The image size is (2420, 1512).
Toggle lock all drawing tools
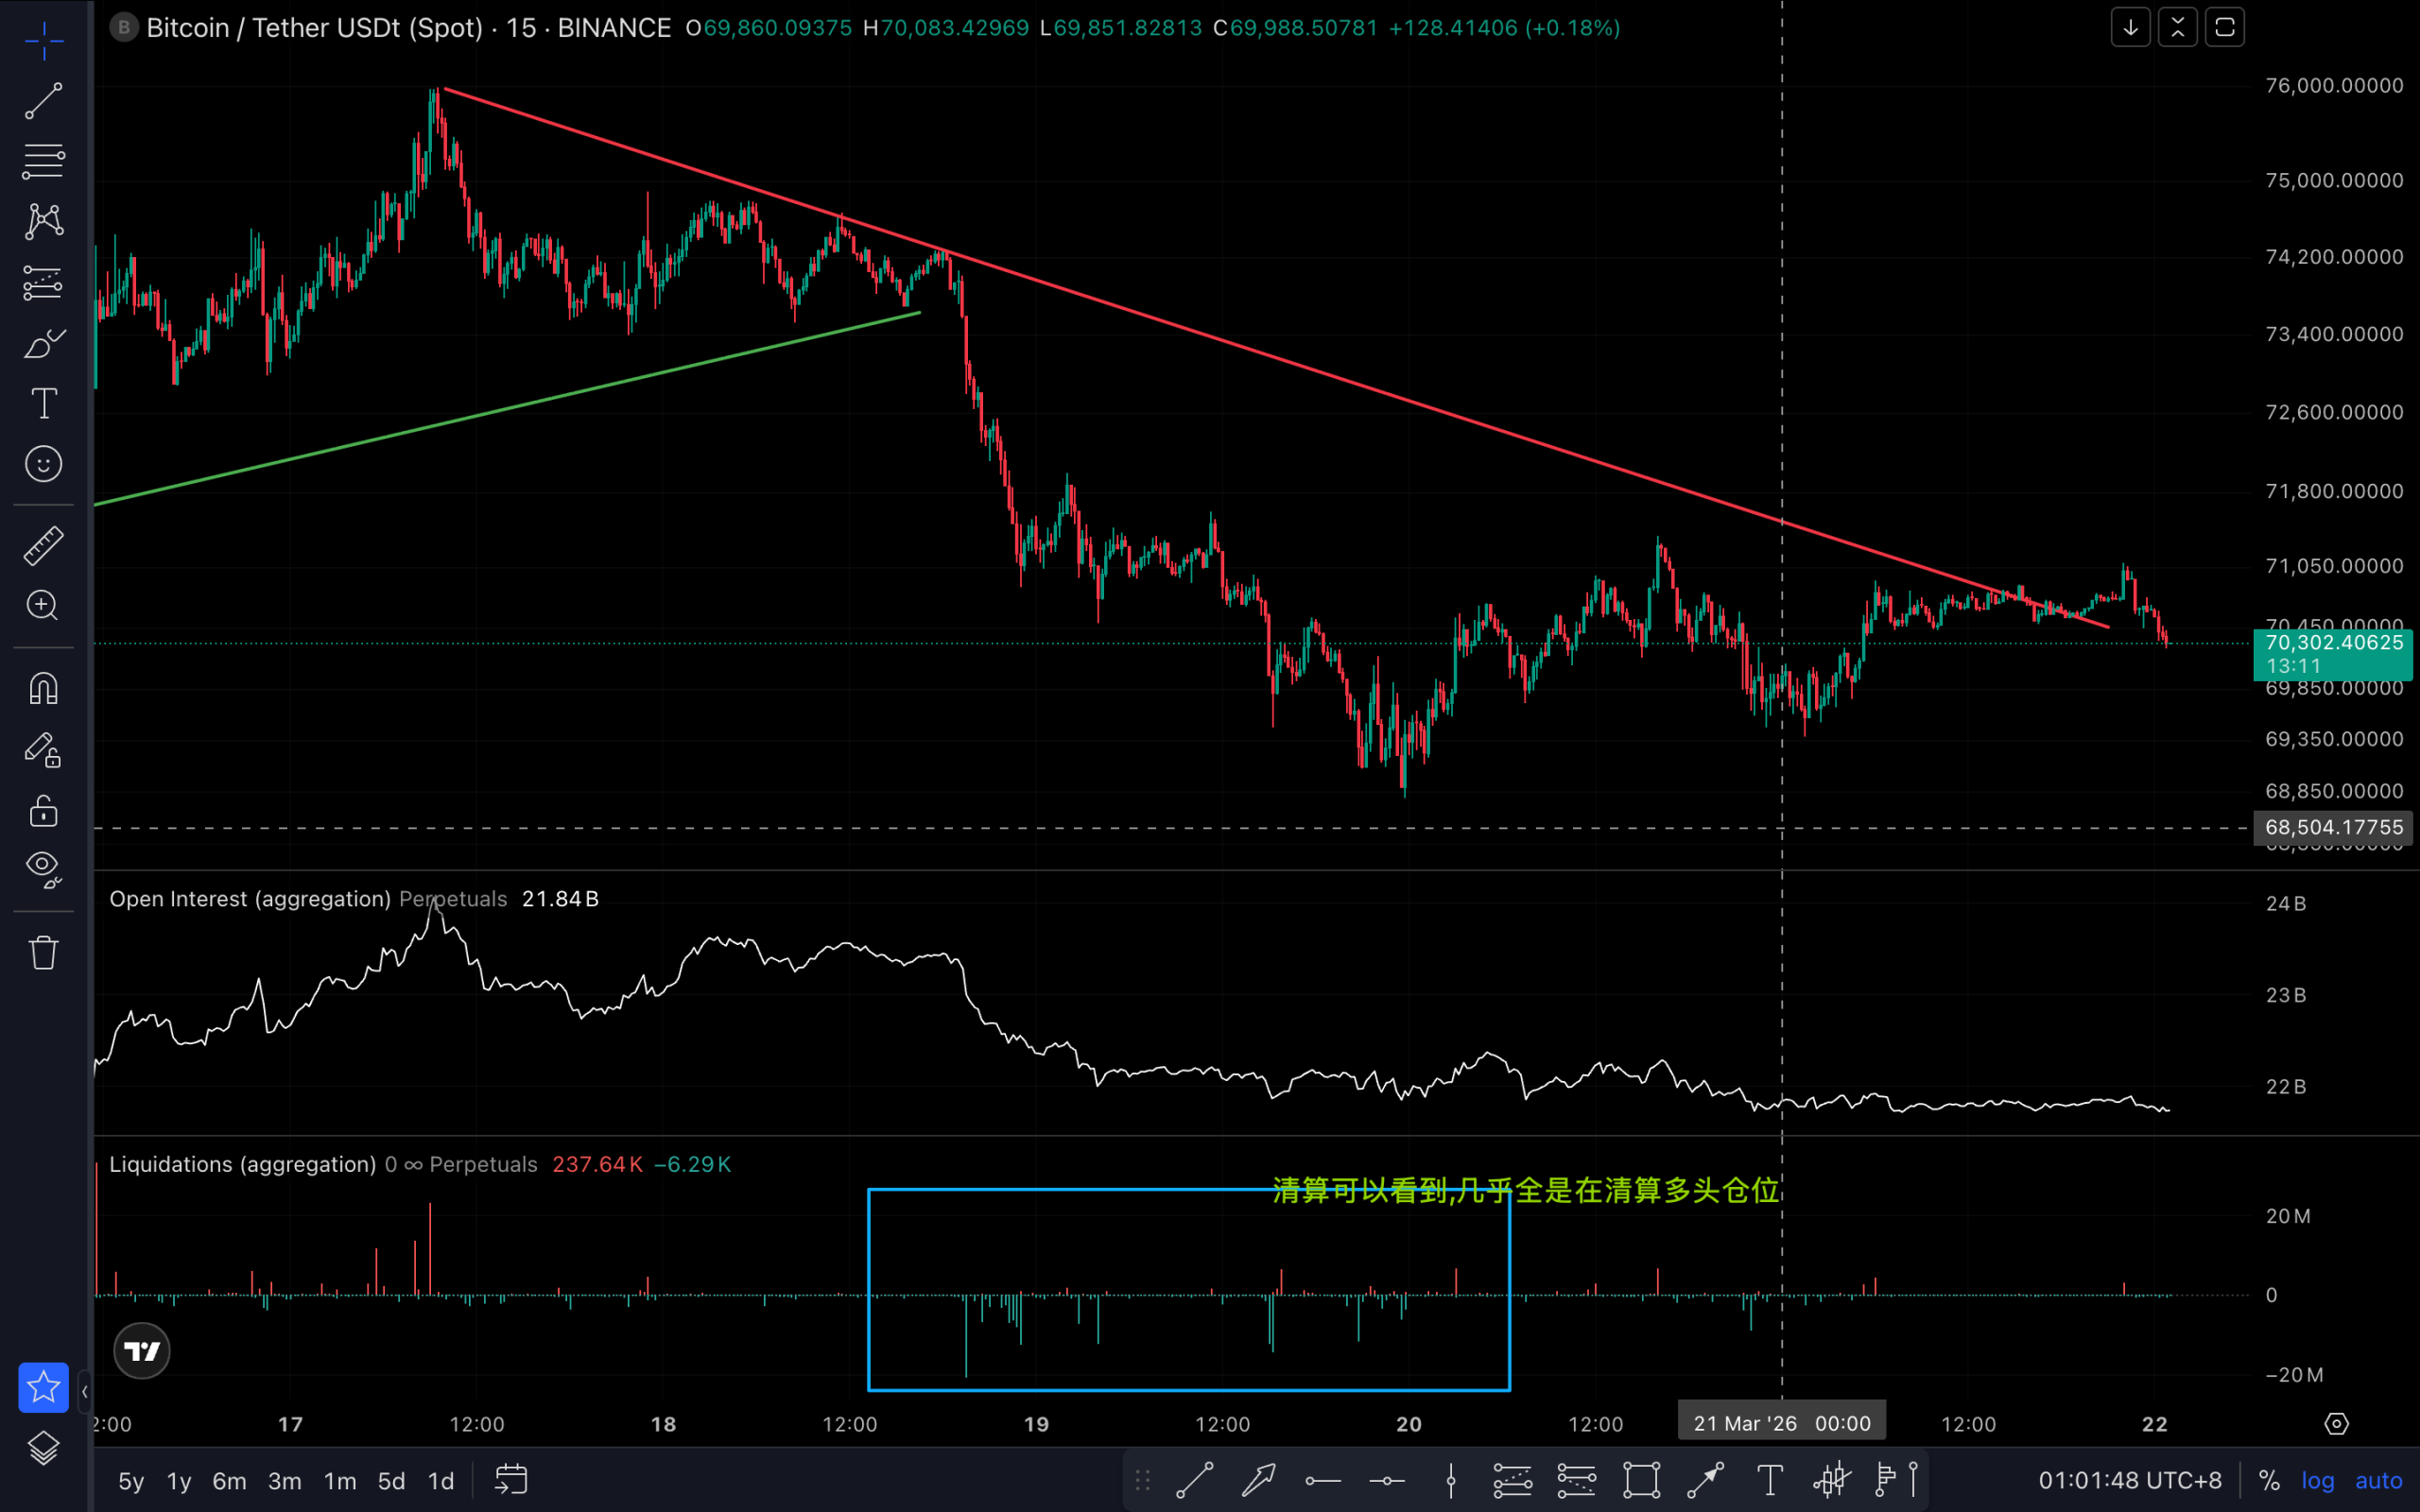coord(43,810)
